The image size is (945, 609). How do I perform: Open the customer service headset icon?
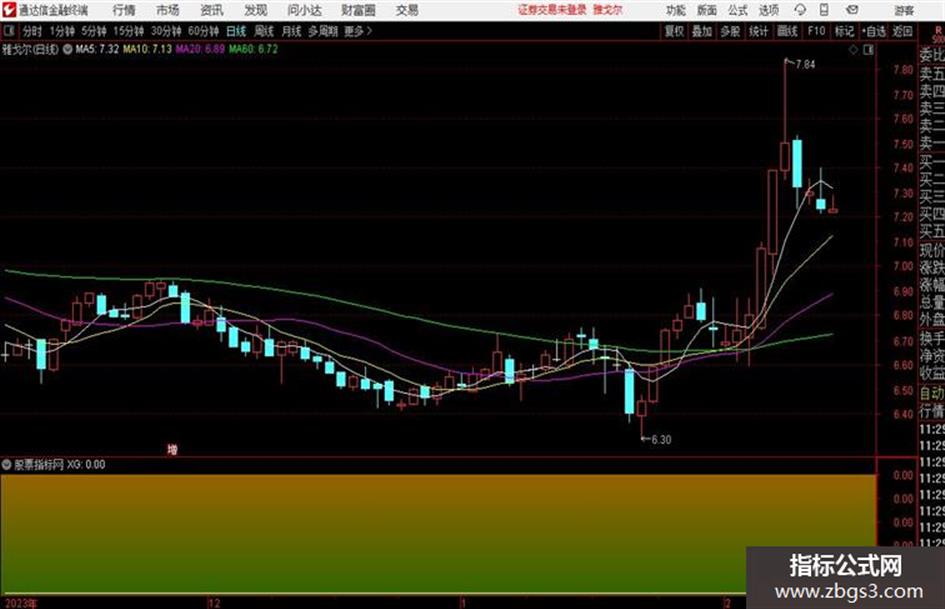click(x=800, y=10)
